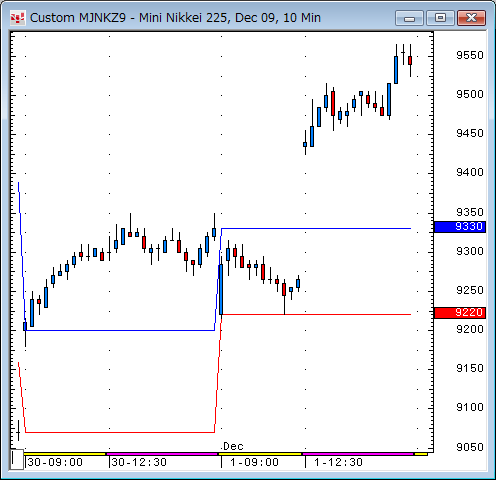
Task: Click the 9300 price axis label
Action: 470,251
